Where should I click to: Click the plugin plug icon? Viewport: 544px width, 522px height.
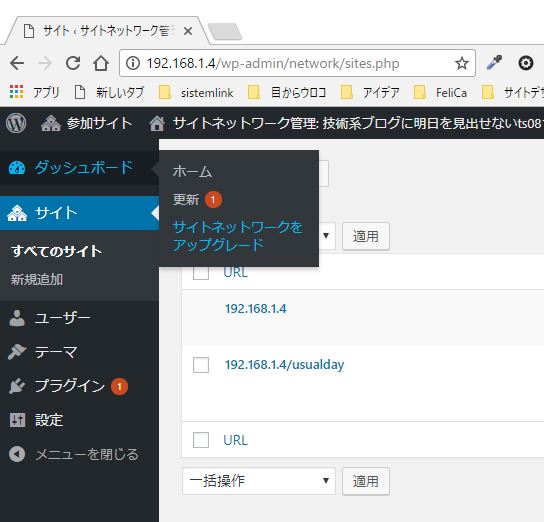point(17,386)
